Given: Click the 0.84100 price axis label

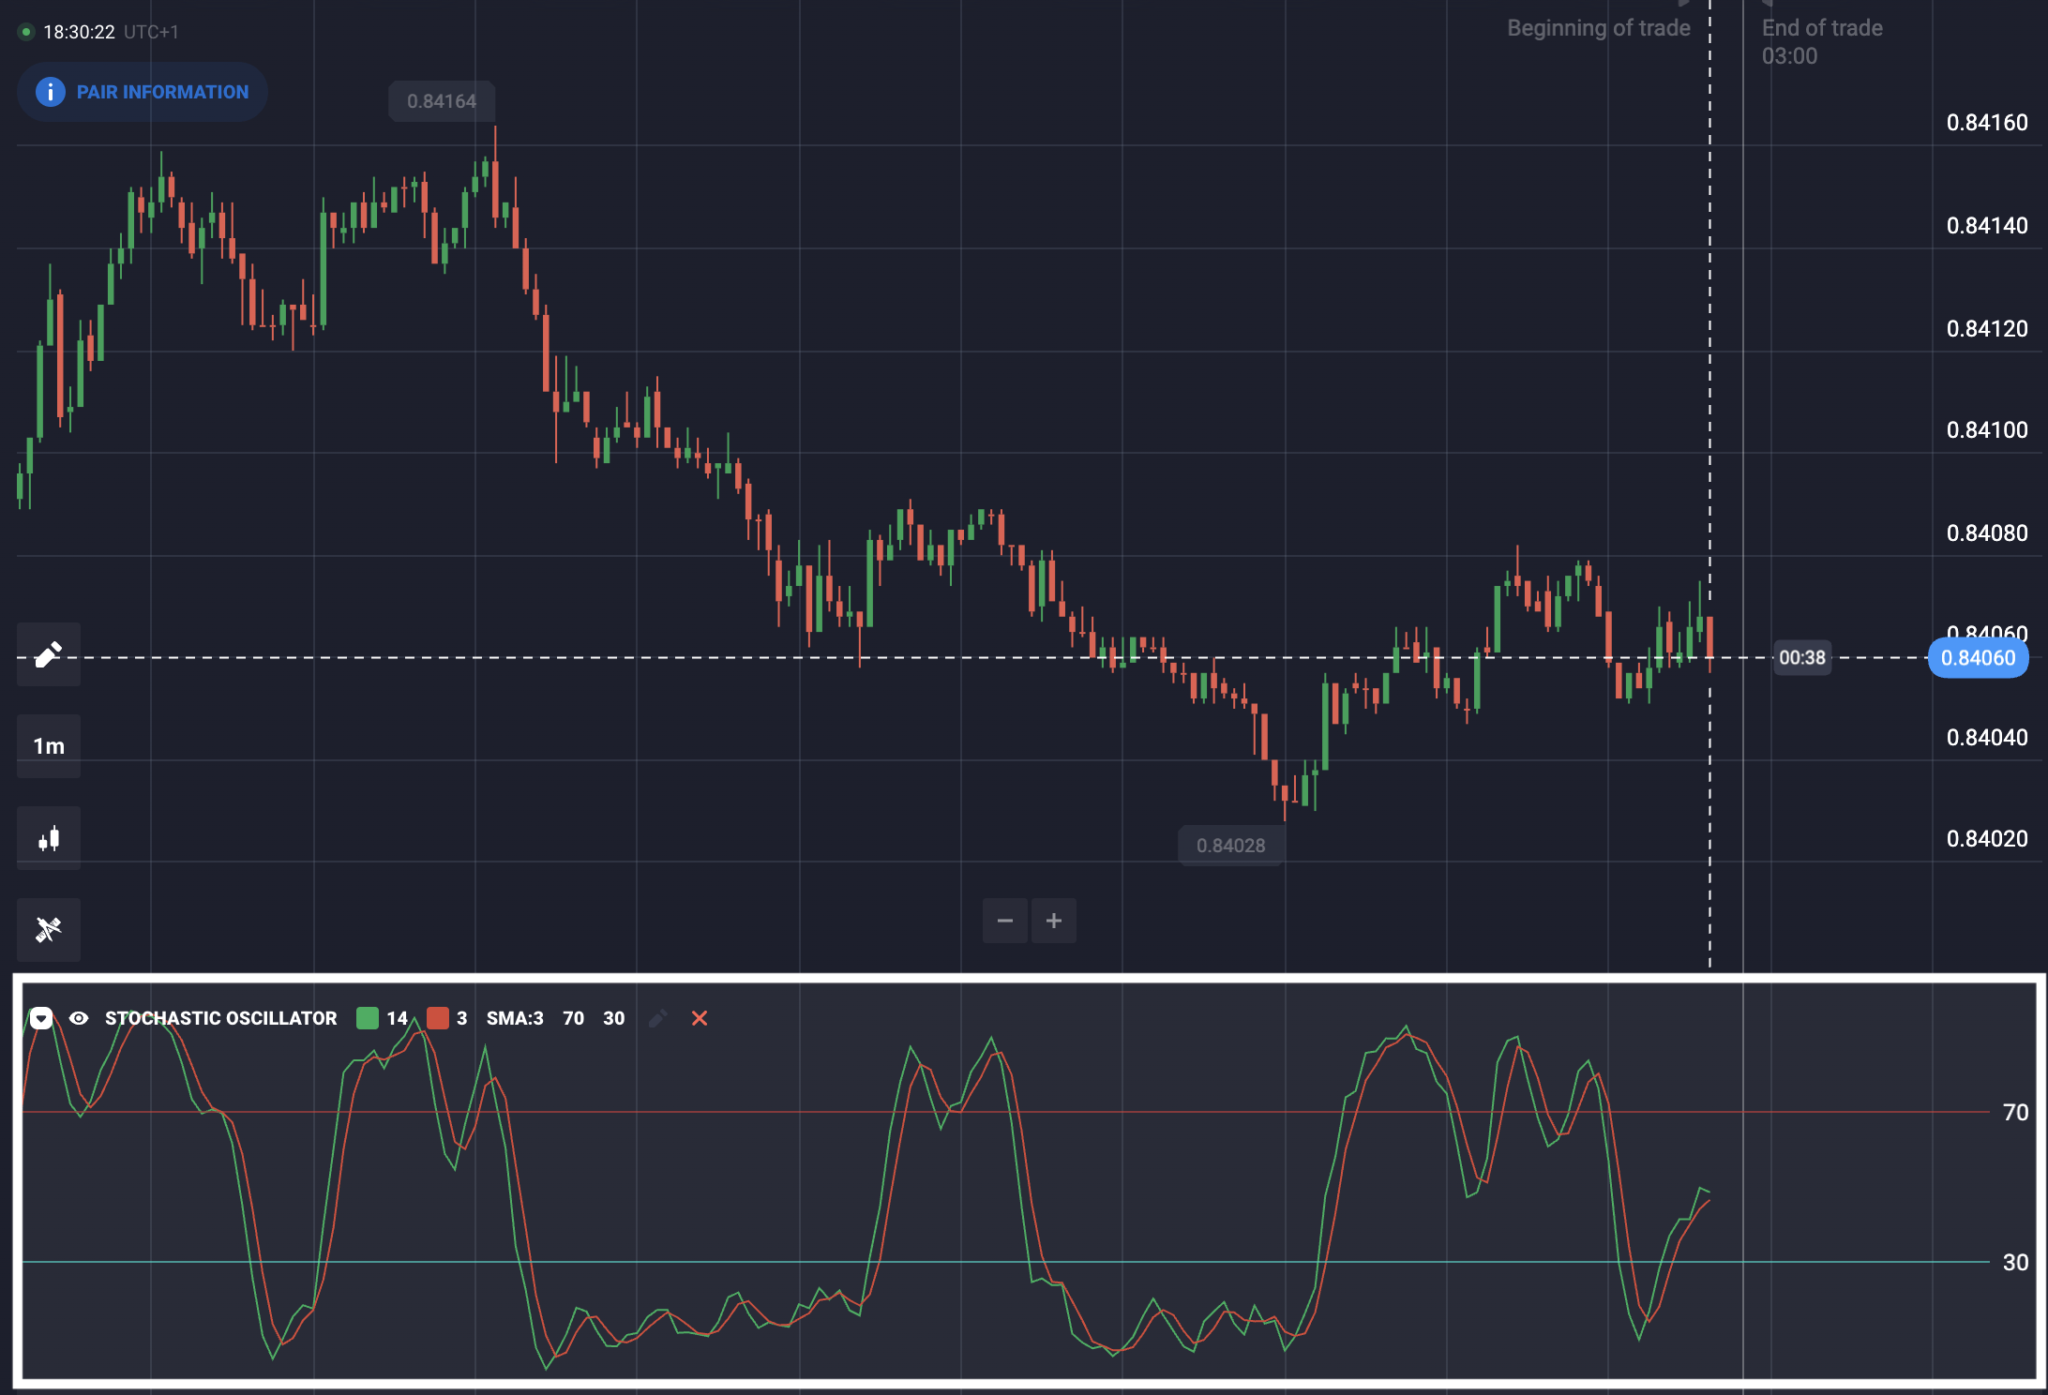Looking at the screenshot, I should pyautogui.click(x=1987, y=430).
